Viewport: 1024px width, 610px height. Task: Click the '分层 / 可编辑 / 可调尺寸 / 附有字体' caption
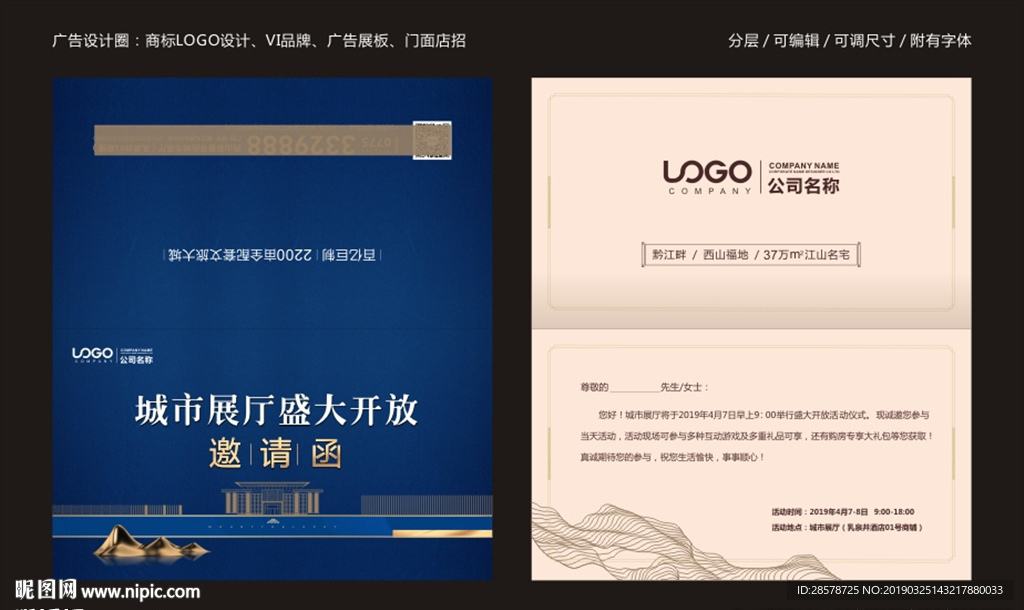pyautogui.click(x=849, y=40)
